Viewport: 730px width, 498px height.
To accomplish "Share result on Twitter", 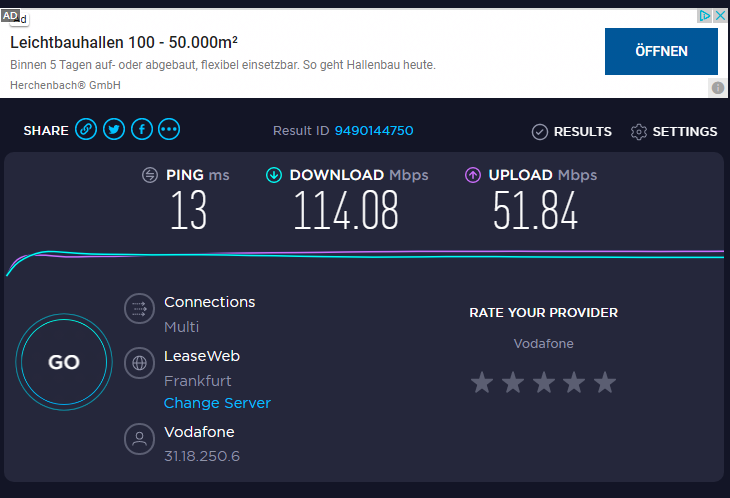I will pyautogui.click(x=114, y=130).
